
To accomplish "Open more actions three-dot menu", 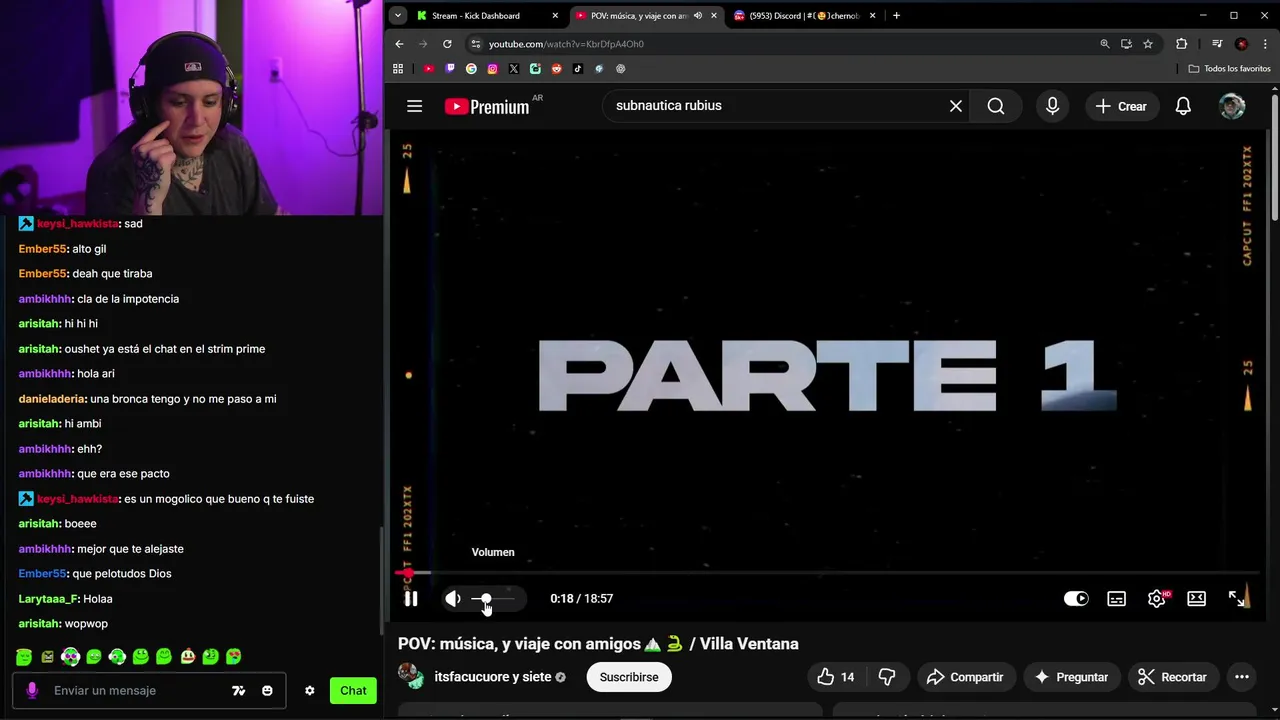I will pyautogui.click(x=1242, y=677).
